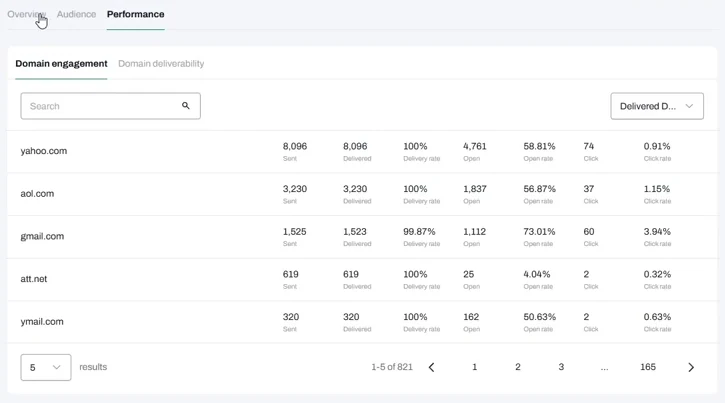The width and height of the screenshot is (725, 403).
Task: Click the pagination ellipsis
Action: [604, 368]
